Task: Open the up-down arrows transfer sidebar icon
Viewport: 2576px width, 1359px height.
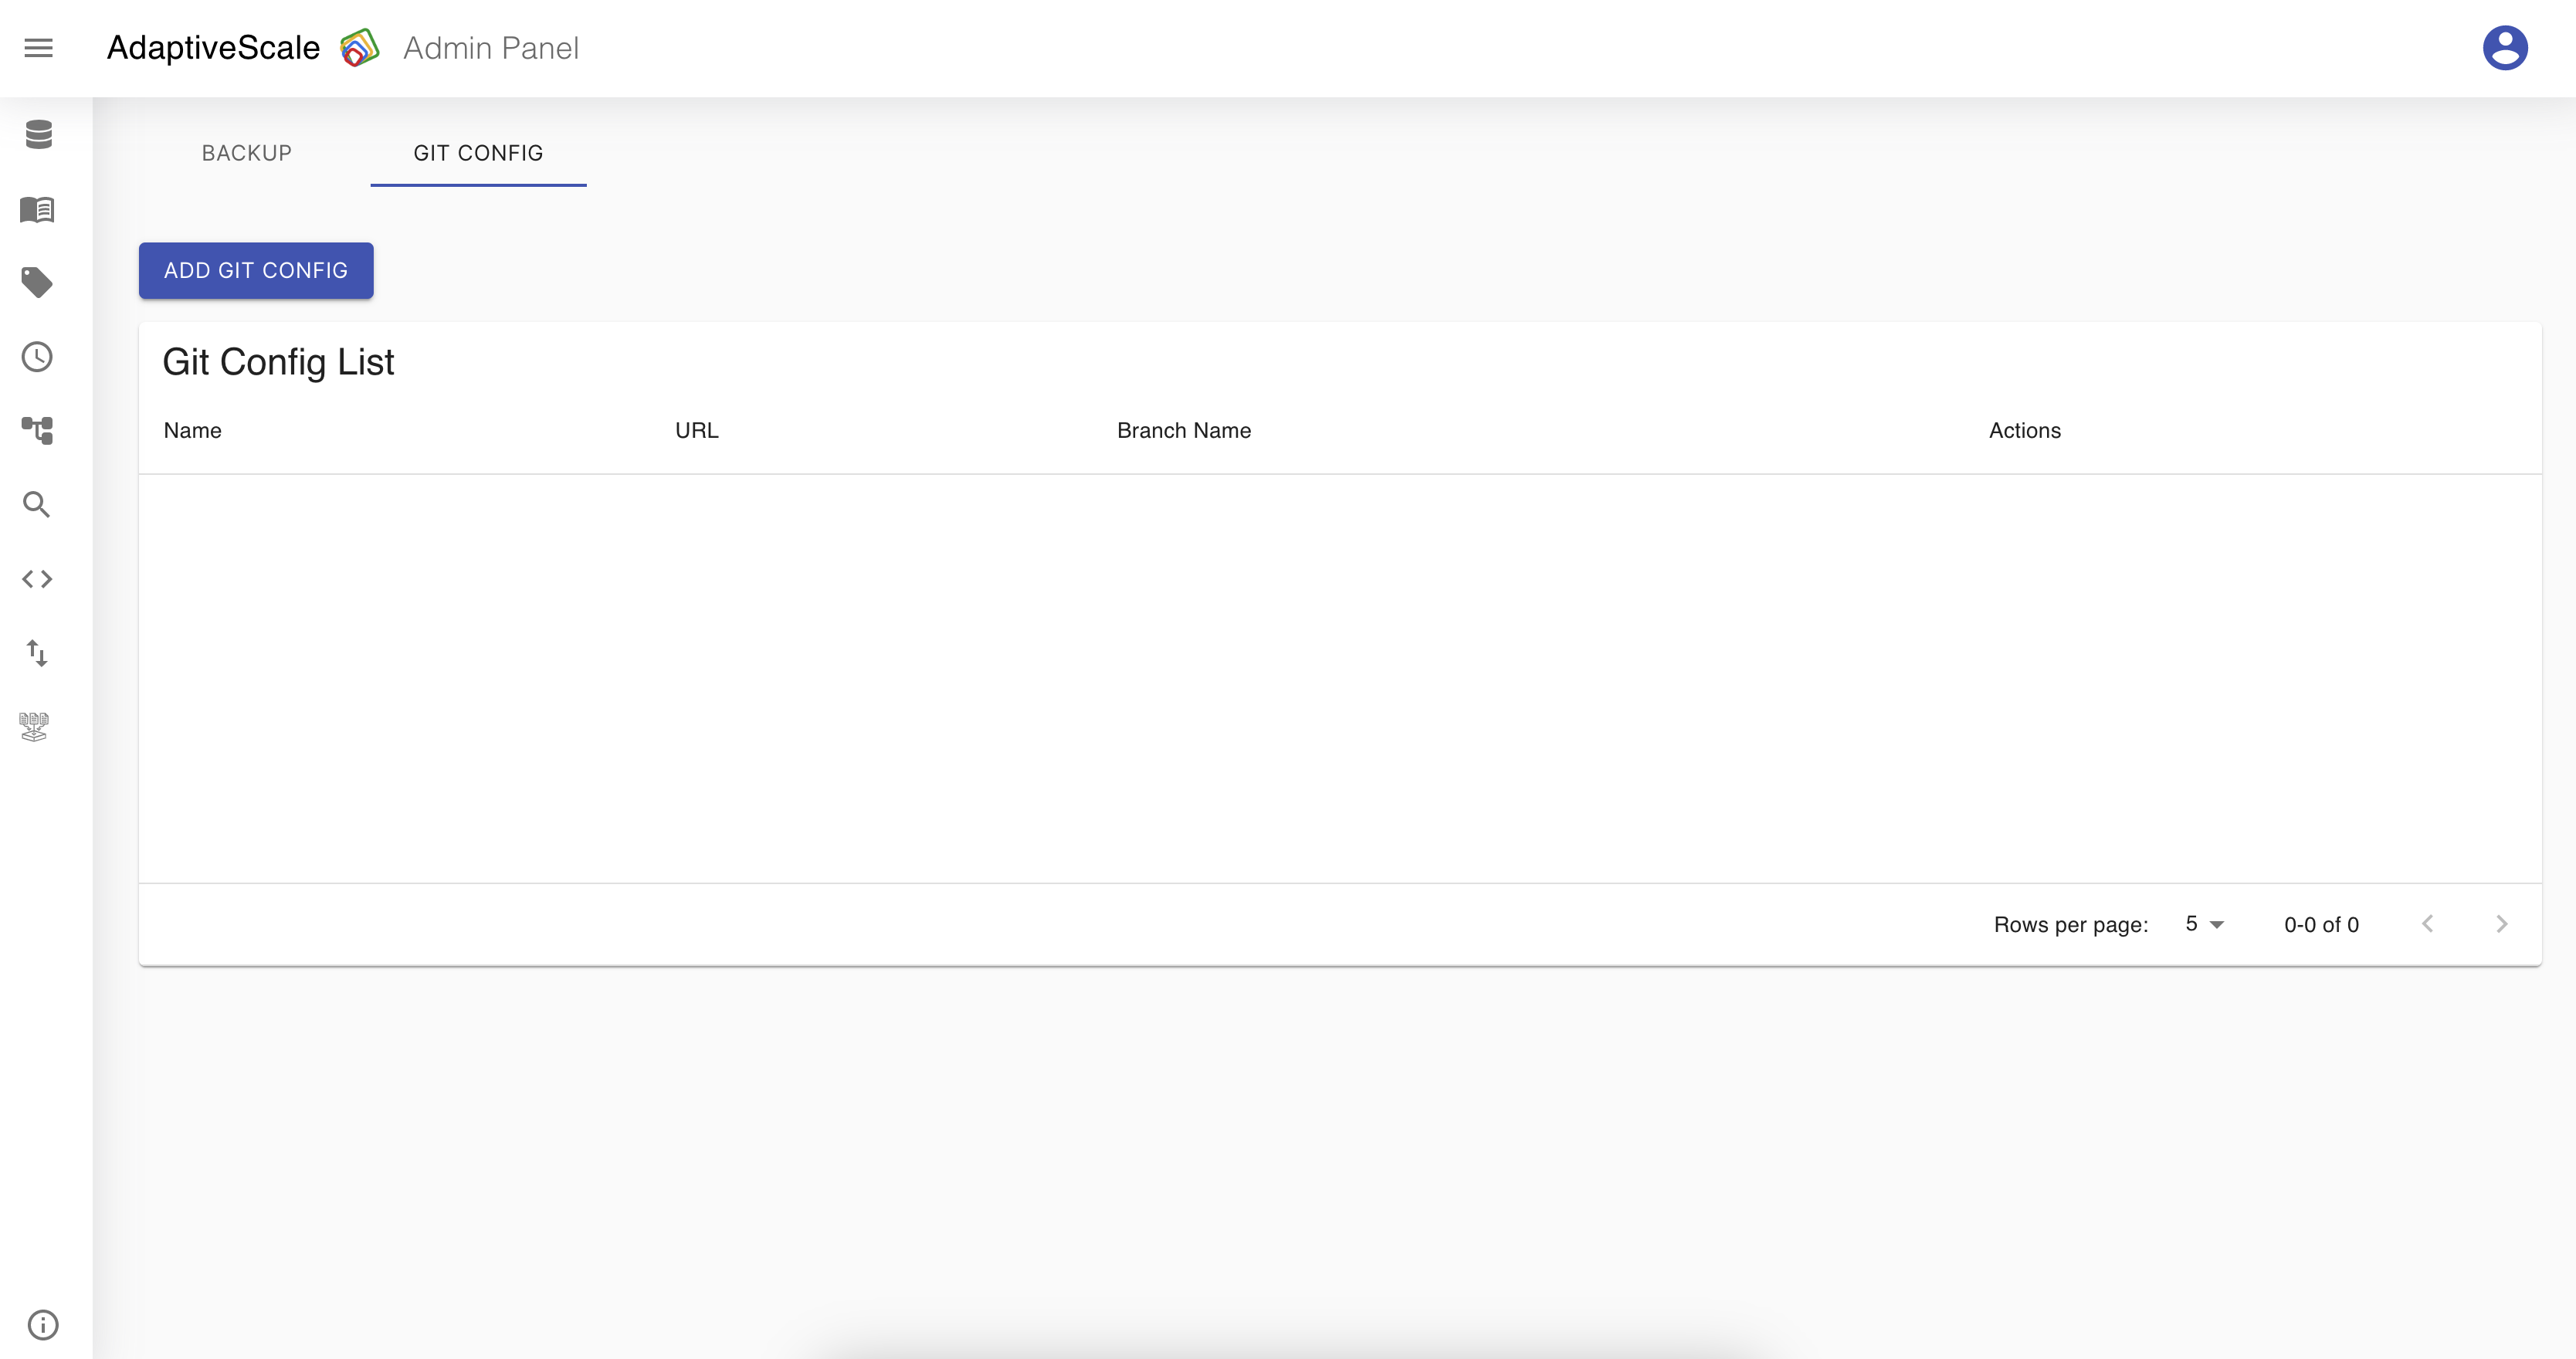Action: point(37,653)
